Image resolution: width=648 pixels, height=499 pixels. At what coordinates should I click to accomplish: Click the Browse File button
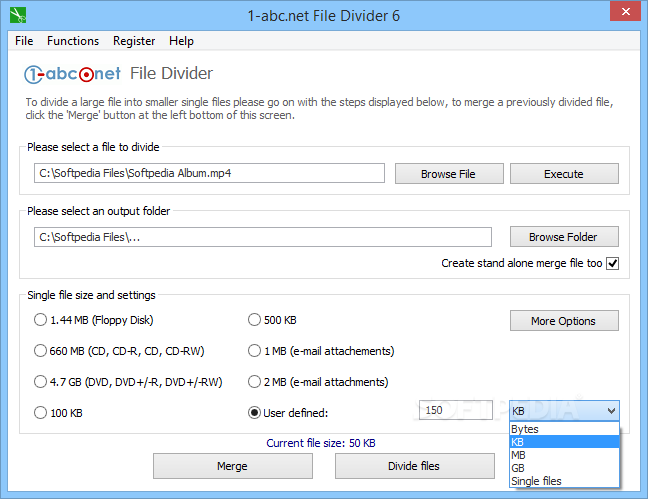449,174
